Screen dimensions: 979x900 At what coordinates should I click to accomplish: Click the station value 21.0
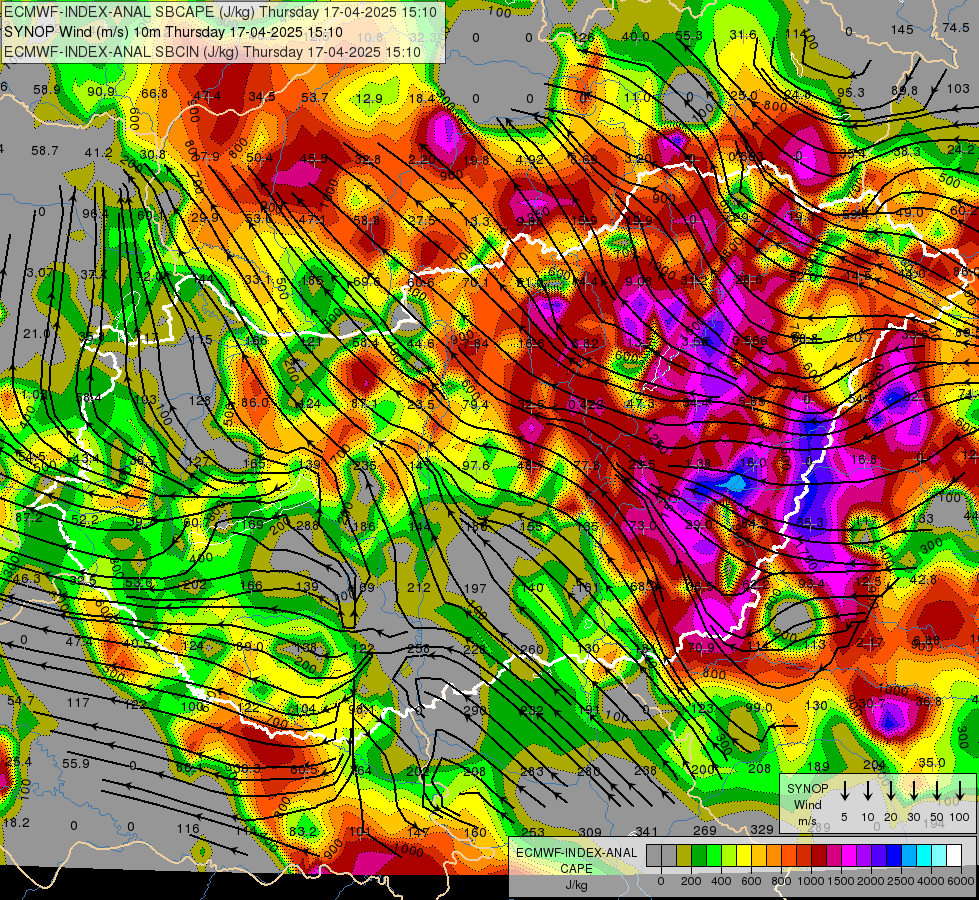(36, 334)
